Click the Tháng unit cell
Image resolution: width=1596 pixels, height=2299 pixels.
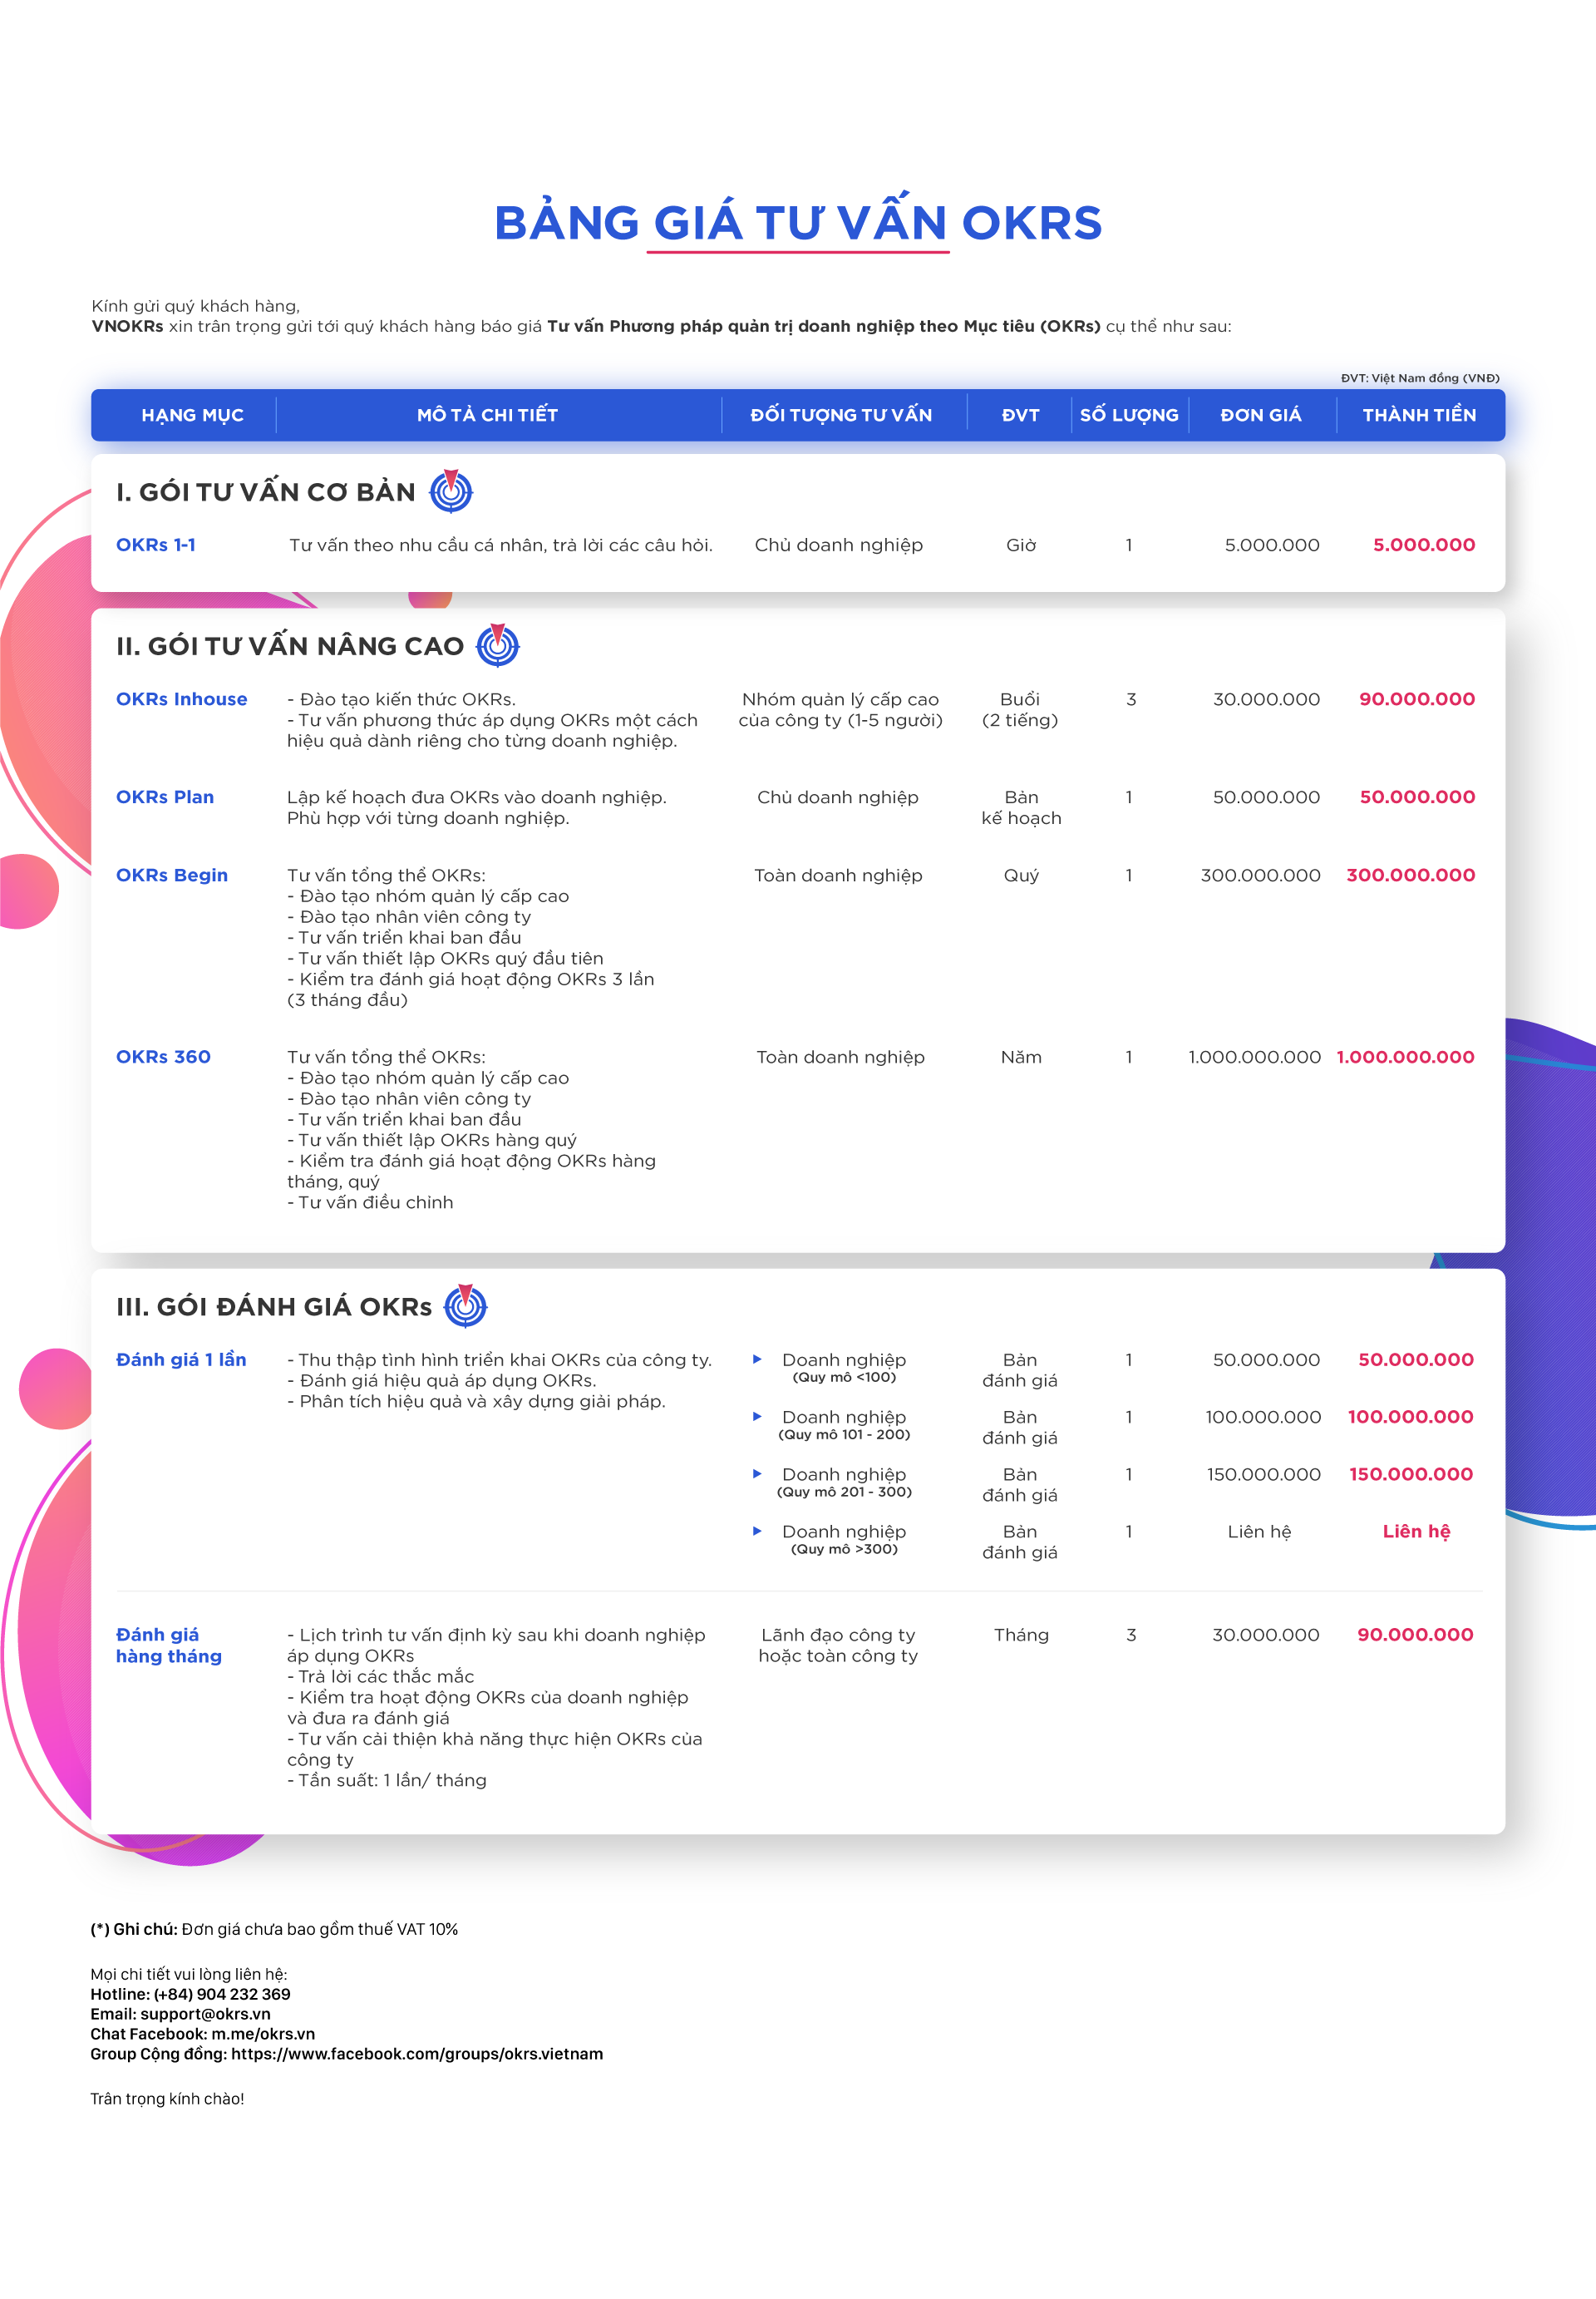pos(1021,1635)
